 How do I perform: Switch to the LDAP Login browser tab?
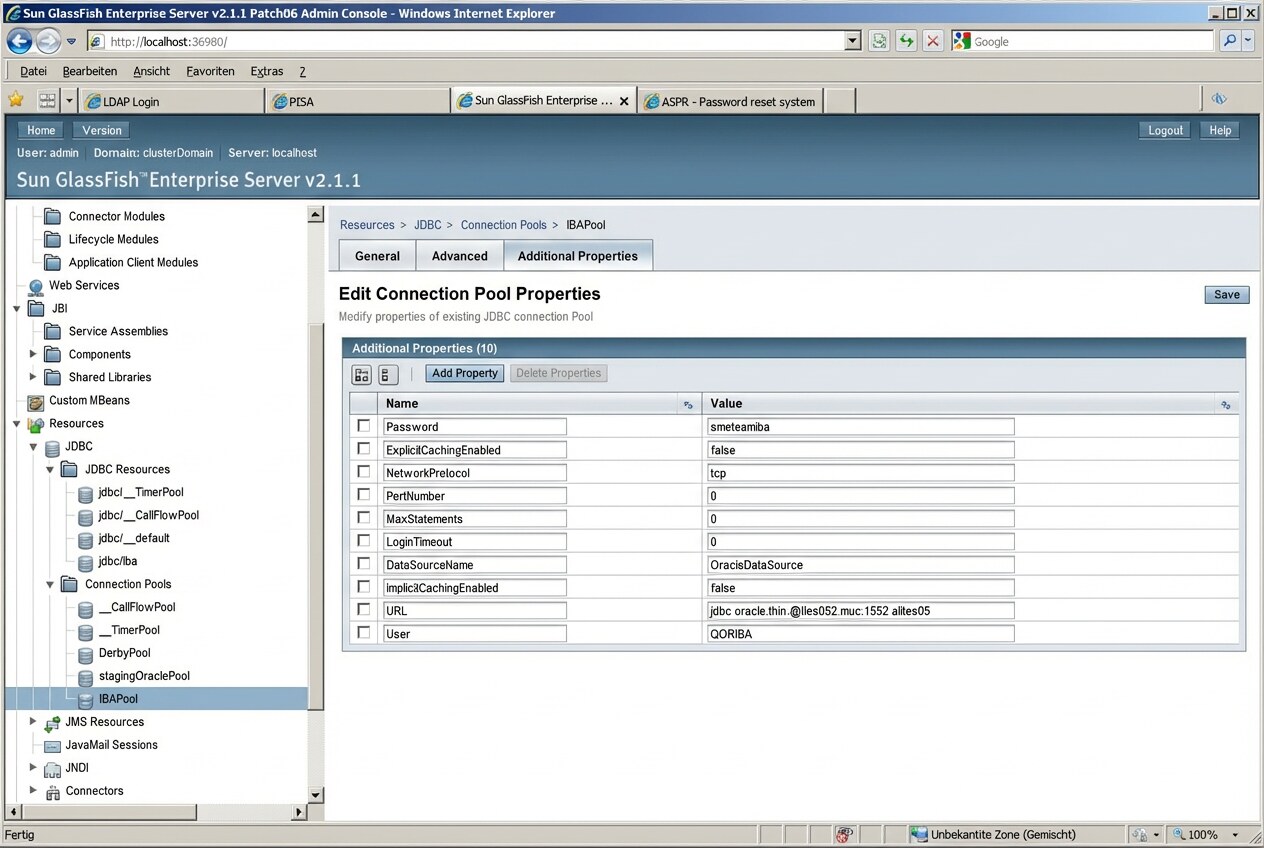(171, 101)
